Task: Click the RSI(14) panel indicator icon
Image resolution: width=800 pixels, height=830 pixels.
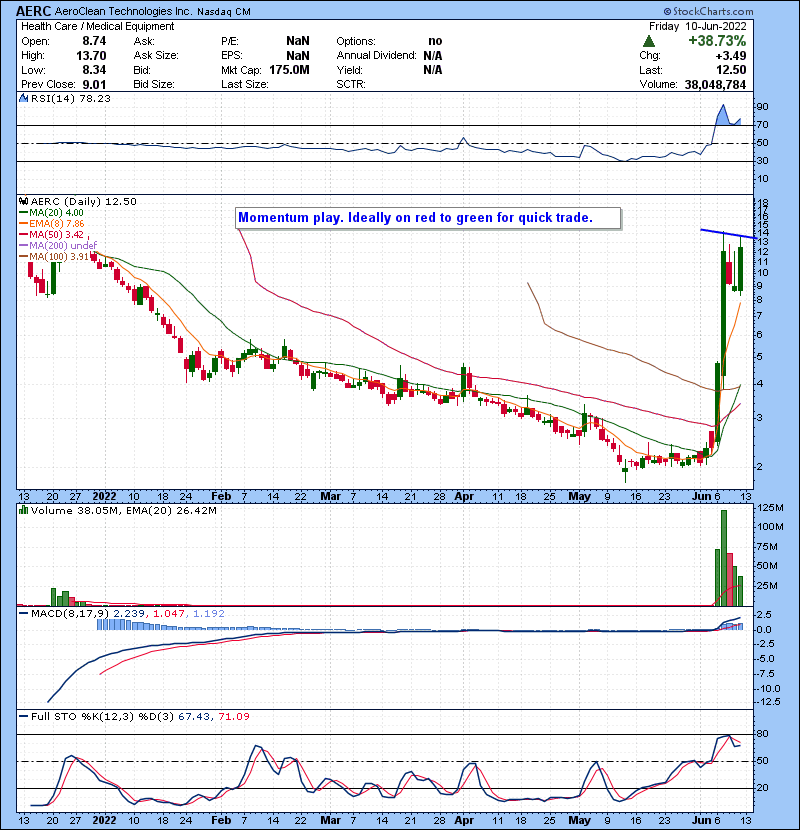Action: click(x=24, y=98)
